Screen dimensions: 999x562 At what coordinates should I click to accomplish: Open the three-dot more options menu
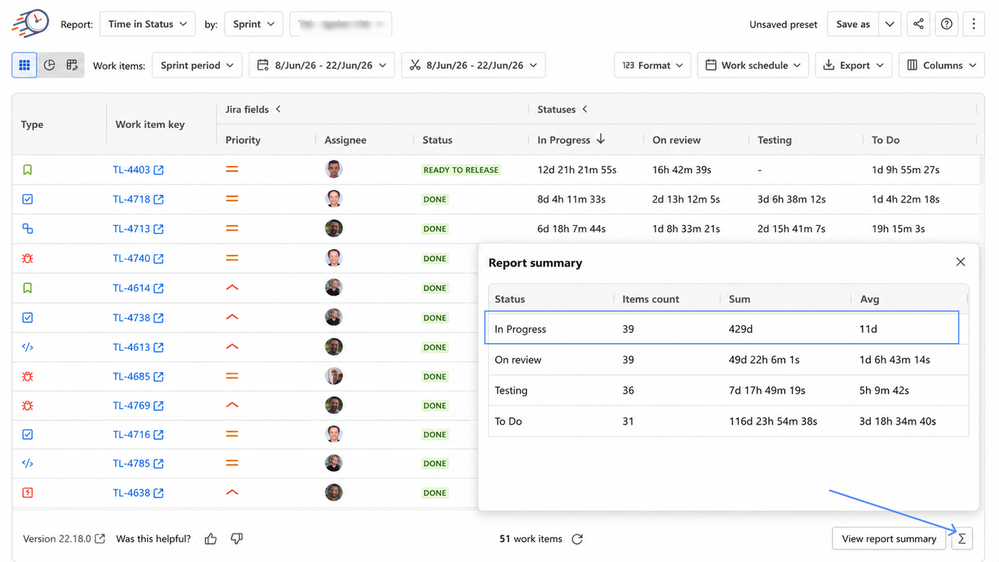[x=974, y=24]
